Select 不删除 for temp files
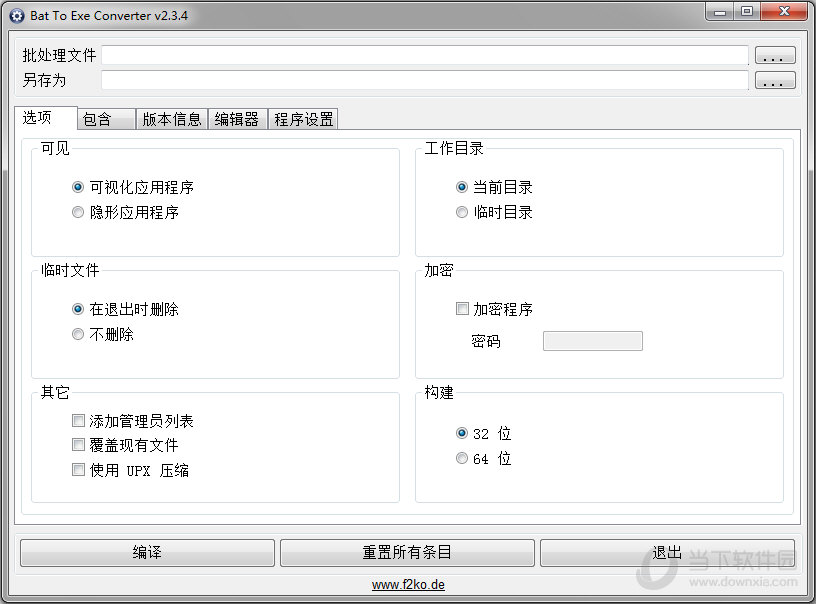The height and width of the screenshot is (604, 816). (103, 334)
